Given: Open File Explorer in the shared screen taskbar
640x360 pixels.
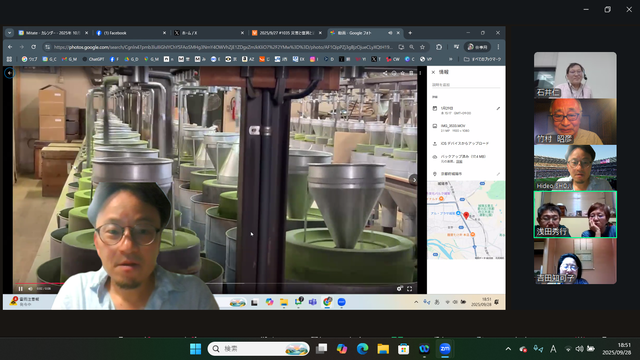Looking at the screenshot, I should point(284,302).
